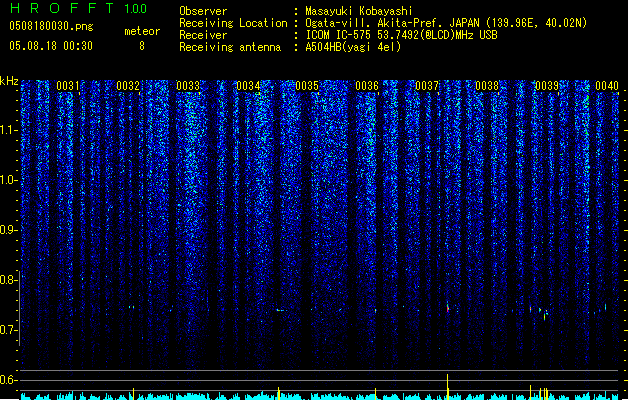Click the 0035 time marker
Image resolution: width=629 pixels, height=400 pixels.
(307, 86)
